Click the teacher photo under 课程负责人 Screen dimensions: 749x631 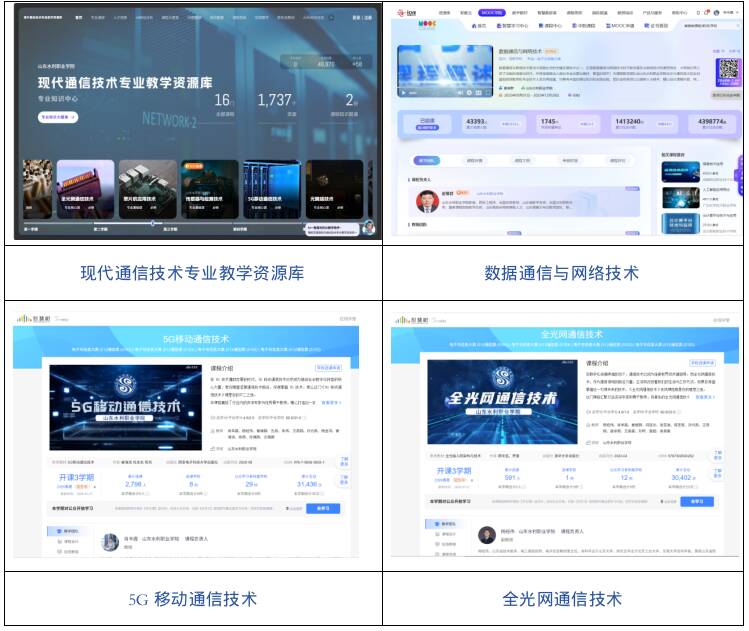(427, 199)
